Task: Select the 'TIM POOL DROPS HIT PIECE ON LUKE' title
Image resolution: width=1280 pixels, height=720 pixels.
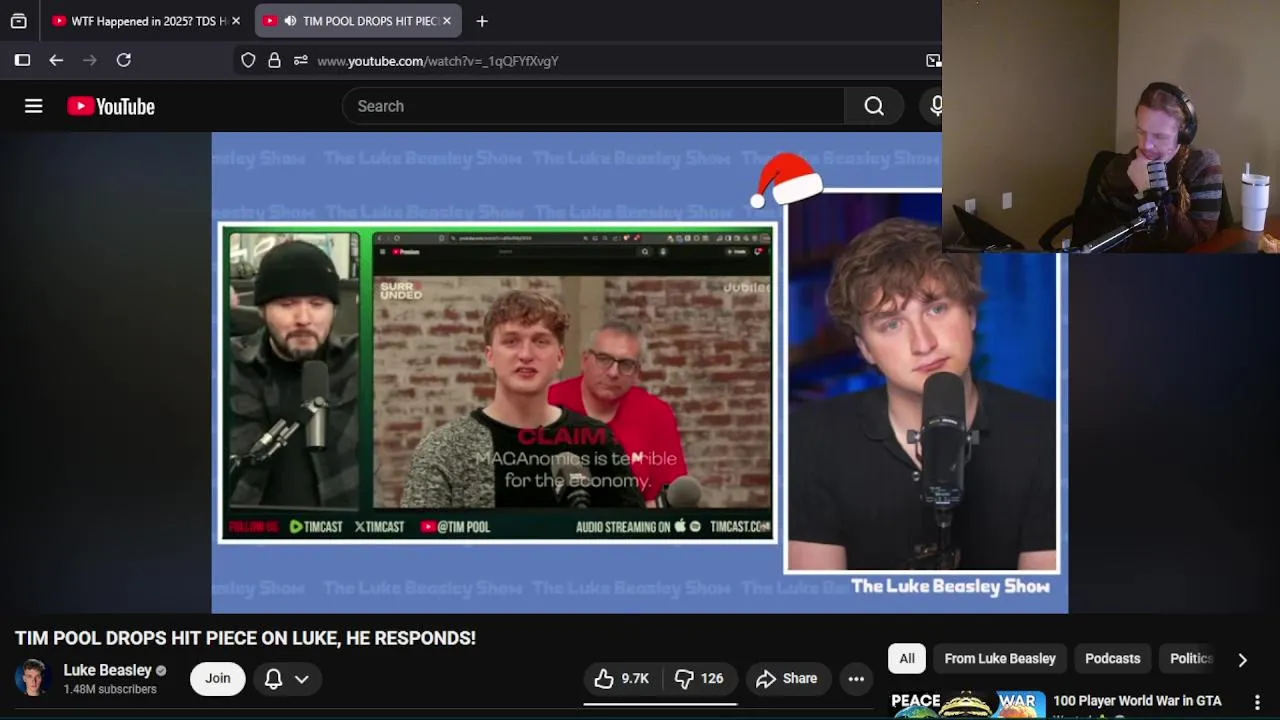Action: click(245, 638)
